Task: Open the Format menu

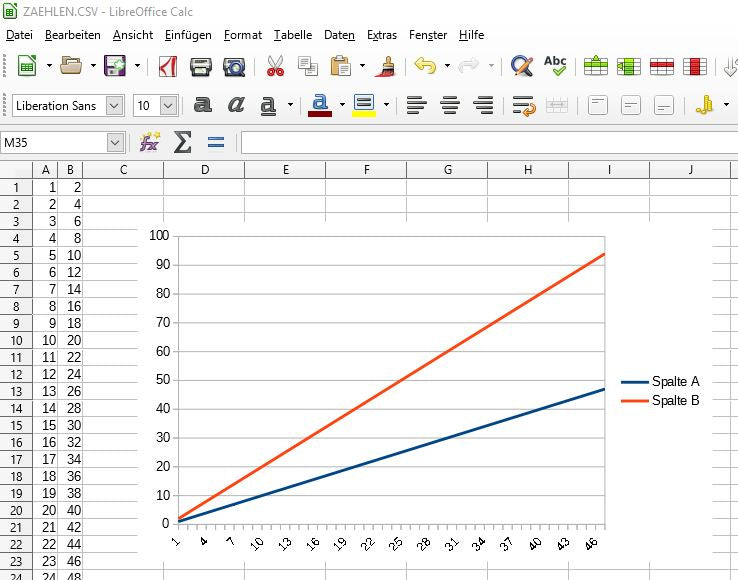Action: 243,35
